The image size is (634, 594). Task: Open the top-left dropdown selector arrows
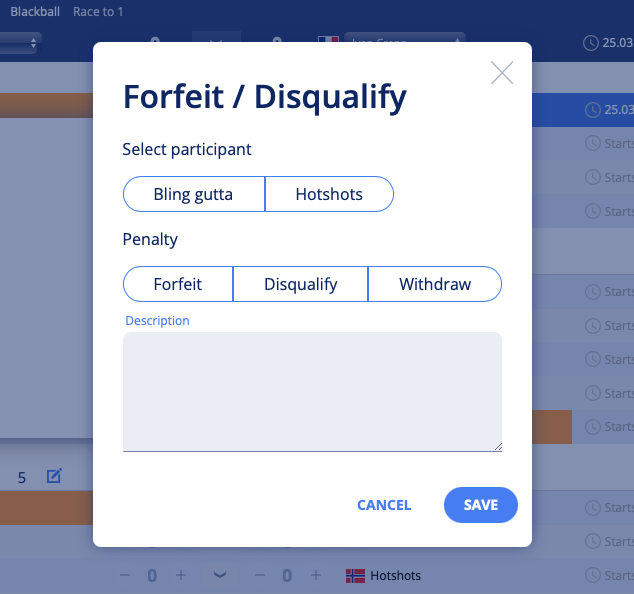[33, 43]
